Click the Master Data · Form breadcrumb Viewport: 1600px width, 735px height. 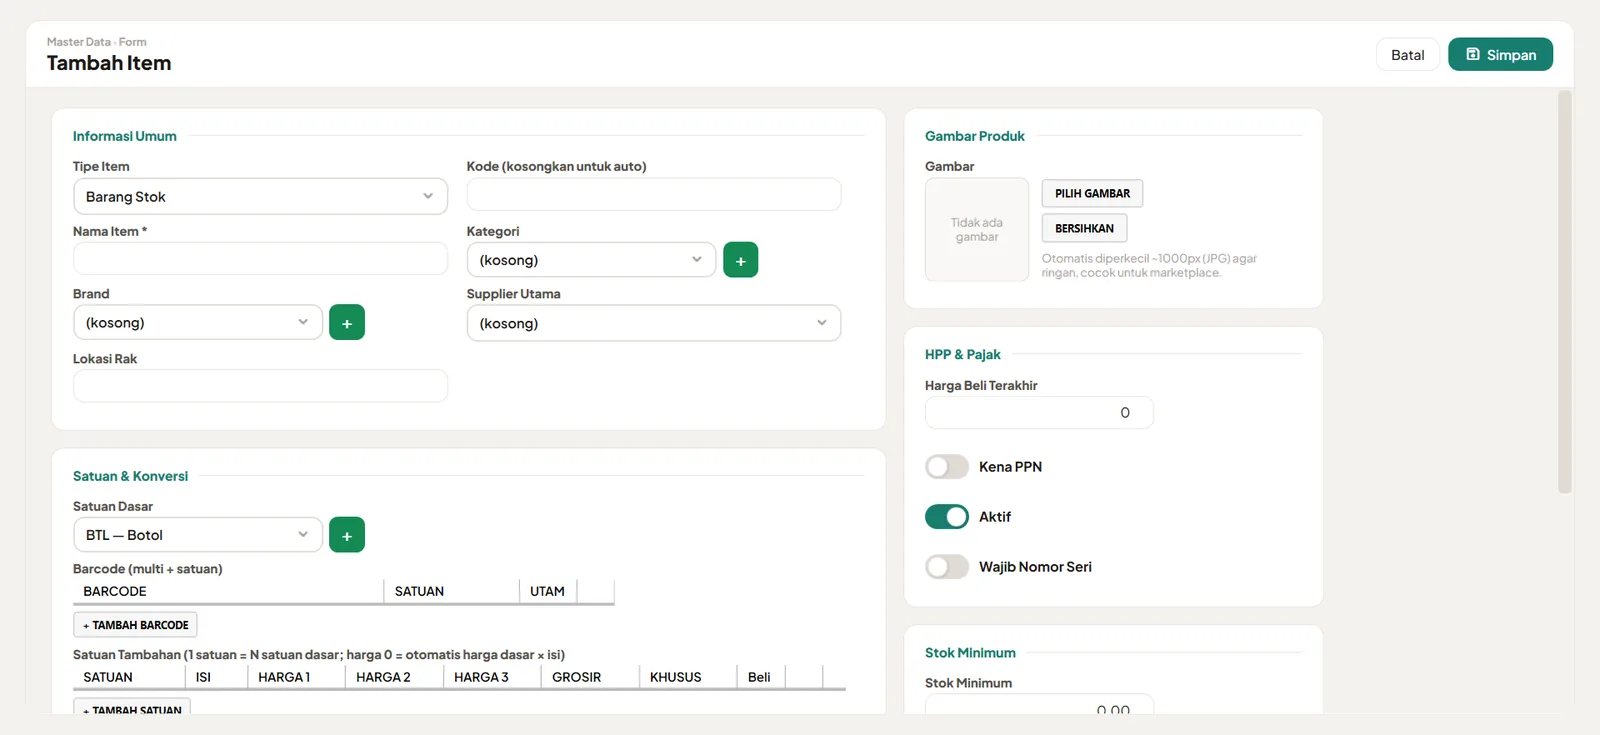point(97,42)
